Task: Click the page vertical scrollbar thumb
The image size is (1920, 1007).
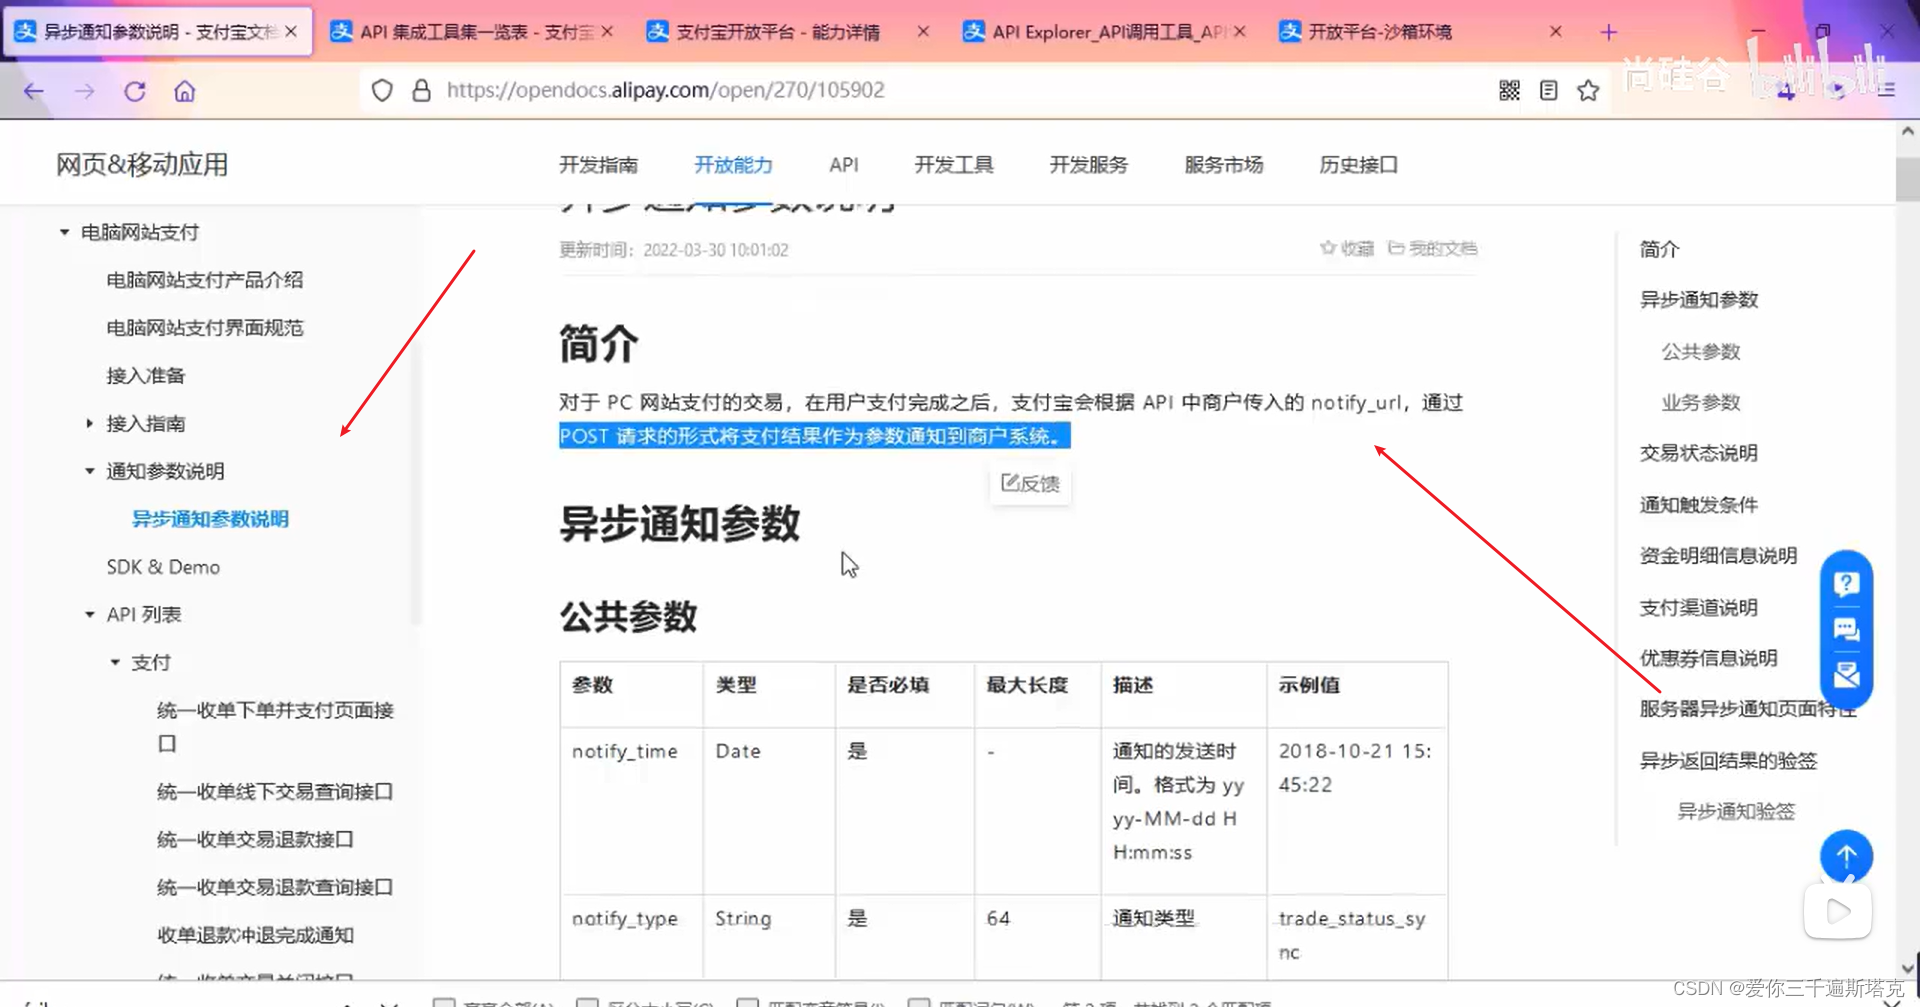Action: coord(1907,178)
